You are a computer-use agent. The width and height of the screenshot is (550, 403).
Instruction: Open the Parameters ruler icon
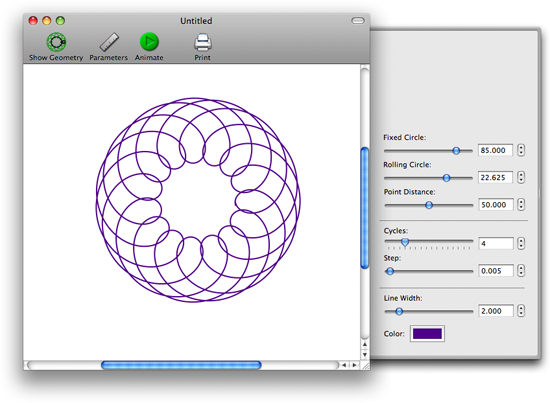coord(109,42)
